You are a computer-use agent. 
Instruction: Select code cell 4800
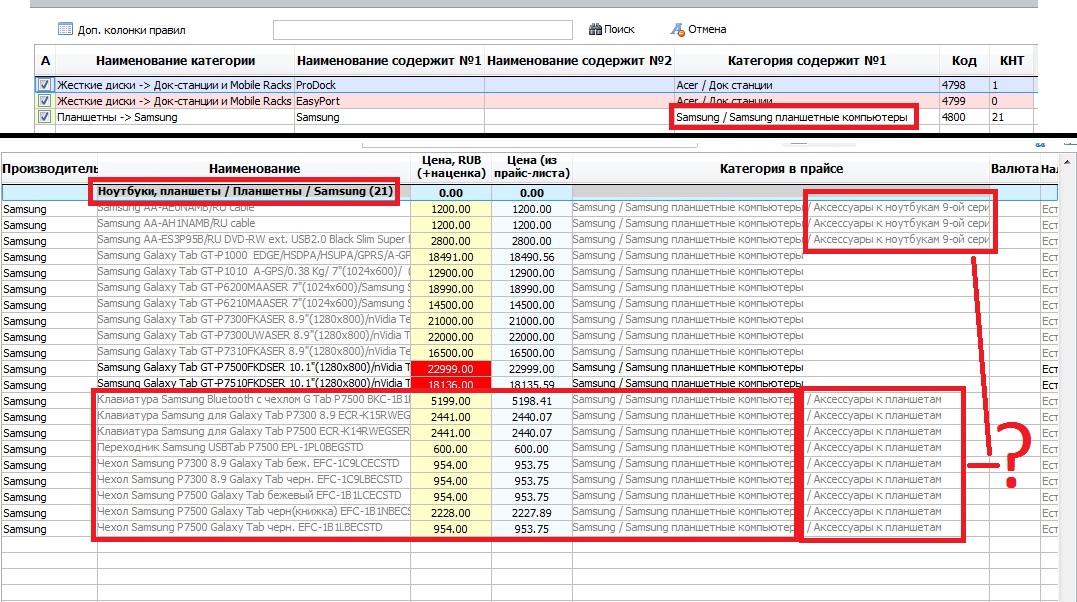964,118
